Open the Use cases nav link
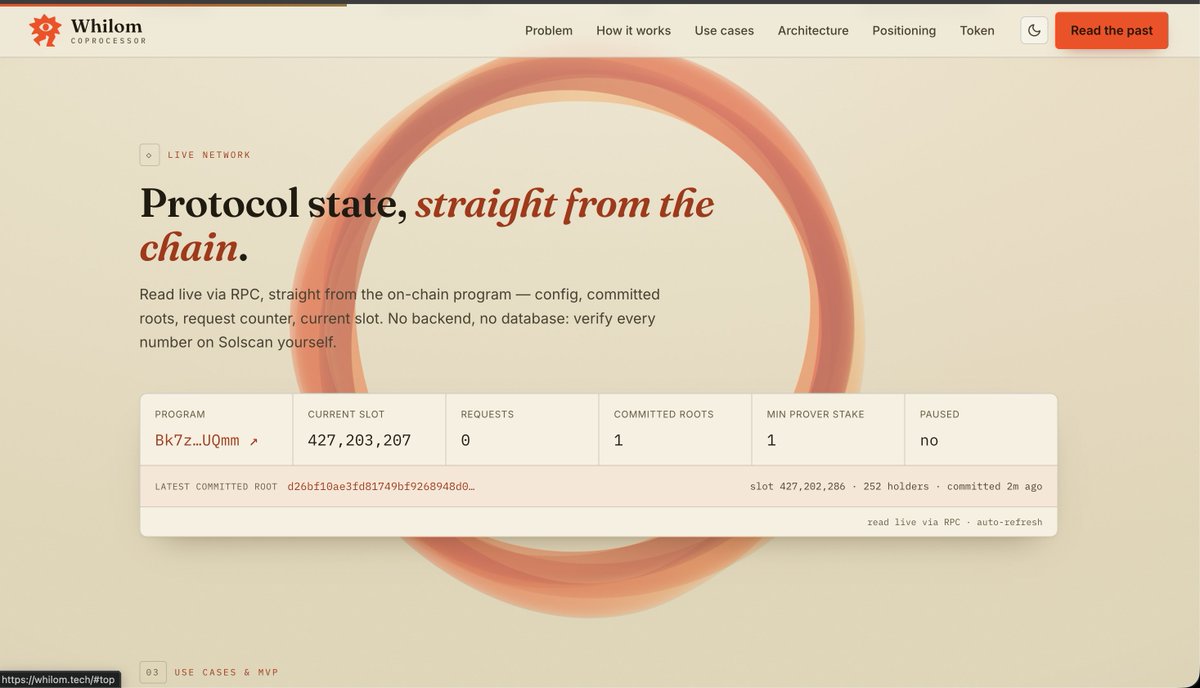 pyautogui.click(x=724, y=31)
